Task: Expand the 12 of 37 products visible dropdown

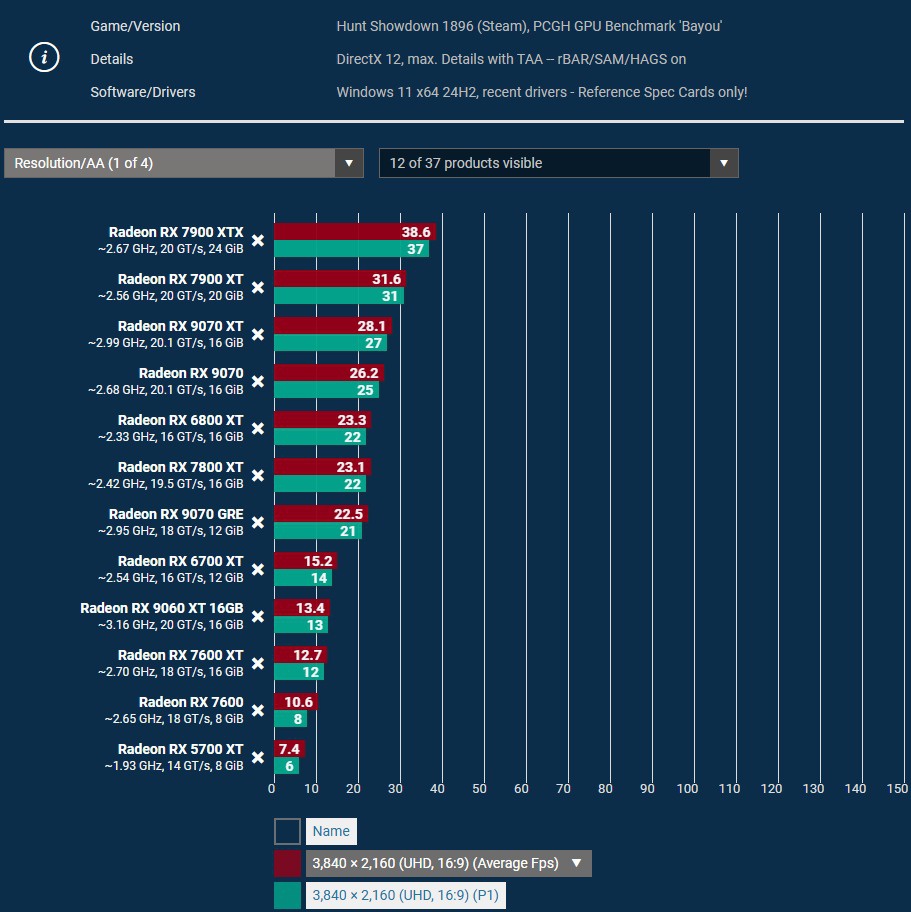Action: pyautogui.click(x=558, y=163)
